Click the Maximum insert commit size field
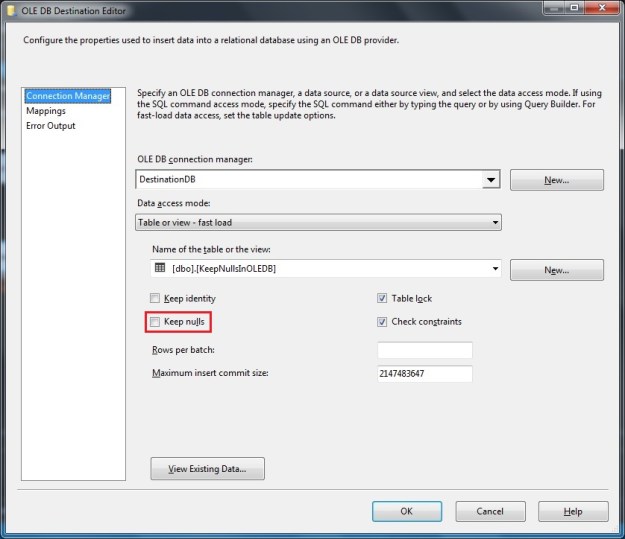The width and height of the screenshot is (625, 539). point(424,374)
